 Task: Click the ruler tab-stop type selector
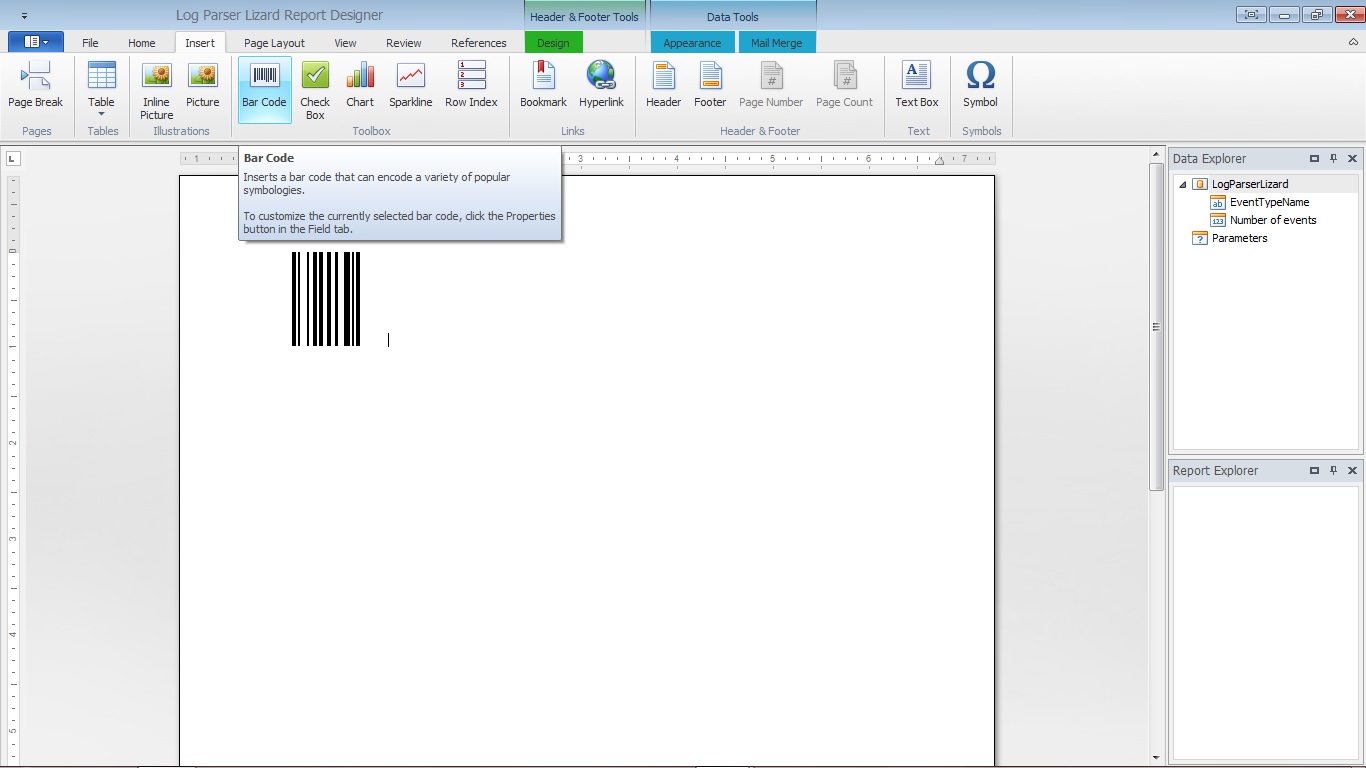(x=13, y=158)
